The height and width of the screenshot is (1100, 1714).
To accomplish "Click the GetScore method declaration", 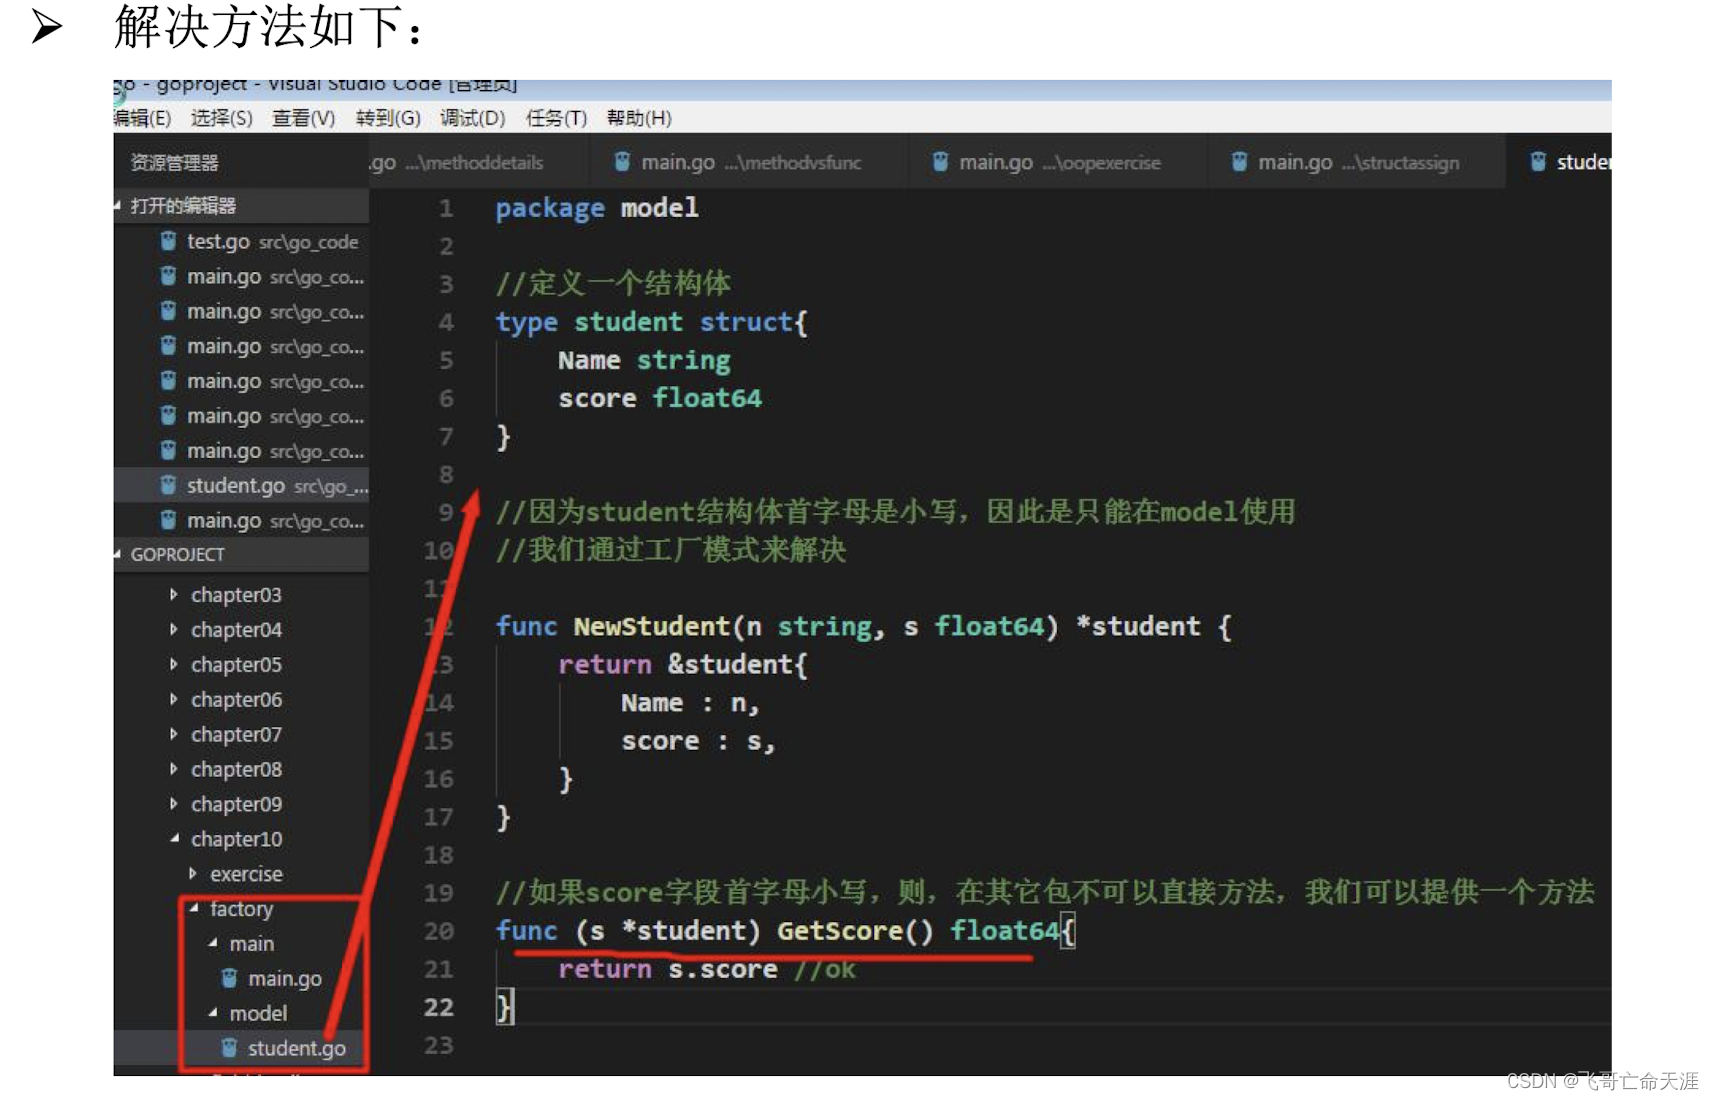I will 786,931.
